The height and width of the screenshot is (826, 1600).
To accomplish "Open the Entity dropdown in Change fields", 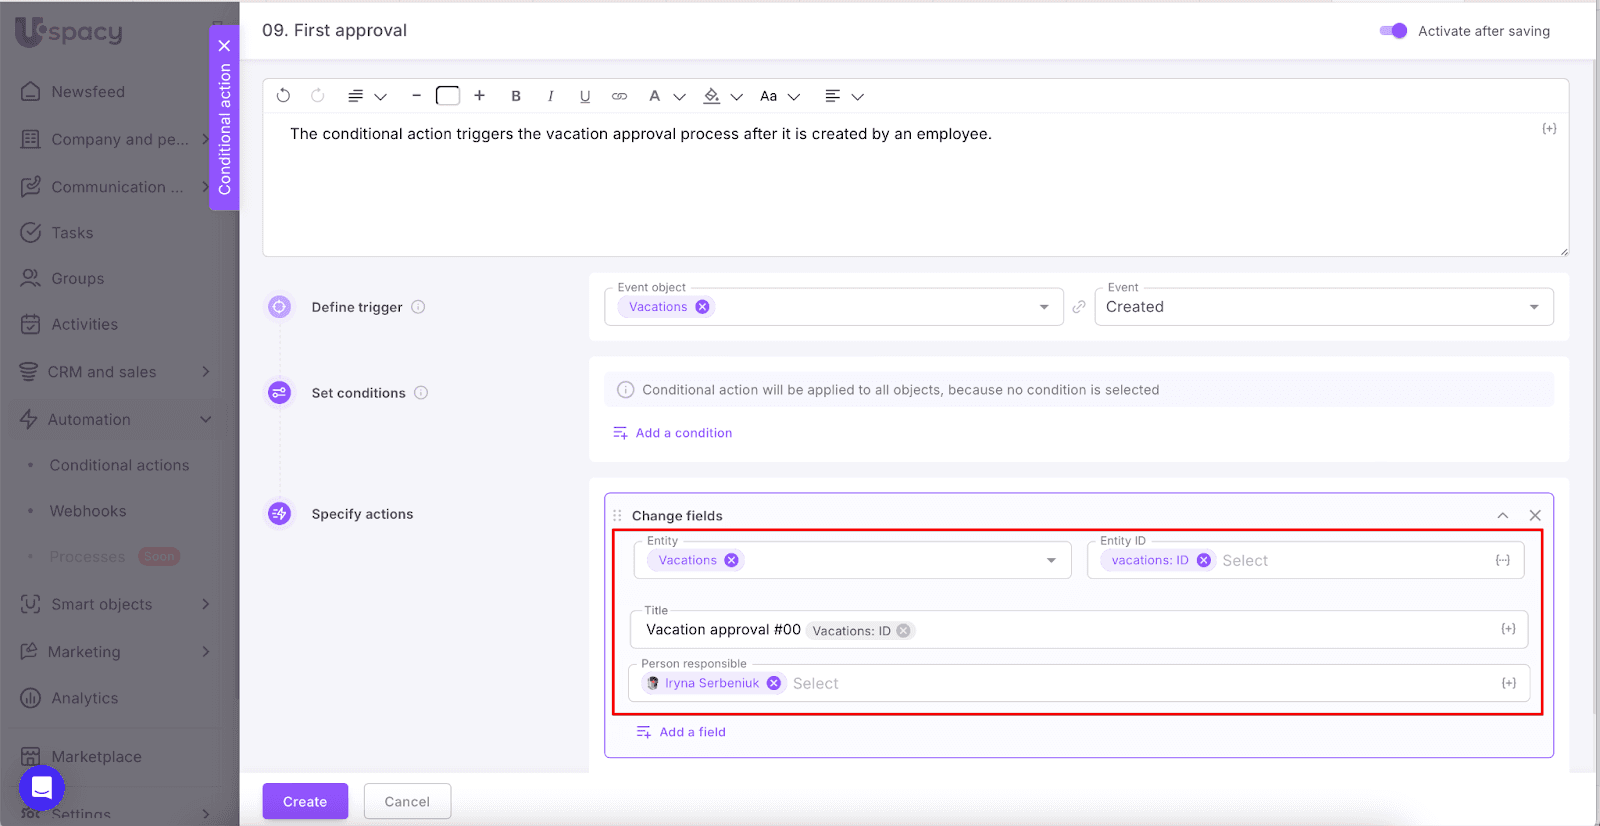I will click(x=1051, y=561).
